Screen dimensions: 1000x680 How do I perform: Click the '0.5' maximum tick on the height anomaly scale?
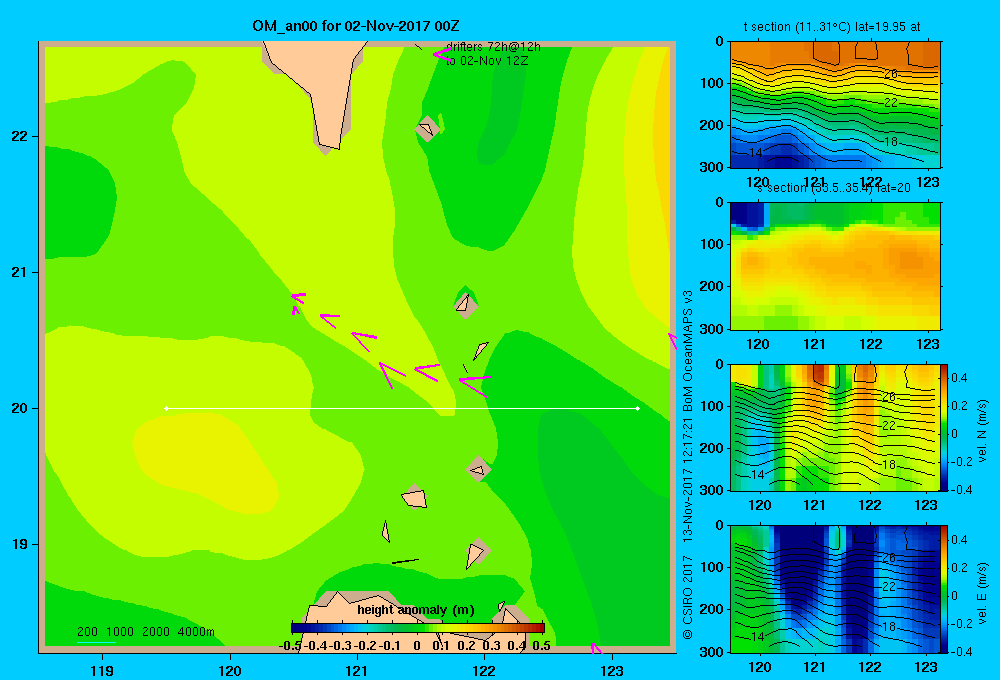541,646
